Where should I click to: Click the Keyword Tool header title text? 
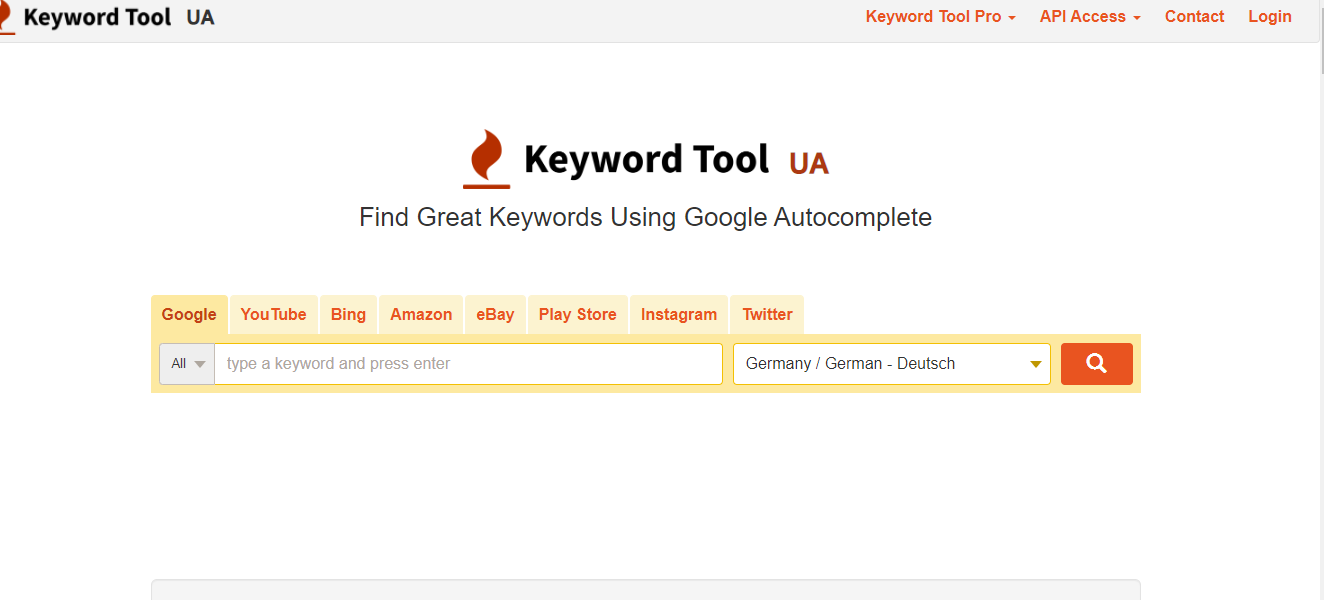pyautogui.click(x=97, y=17)
